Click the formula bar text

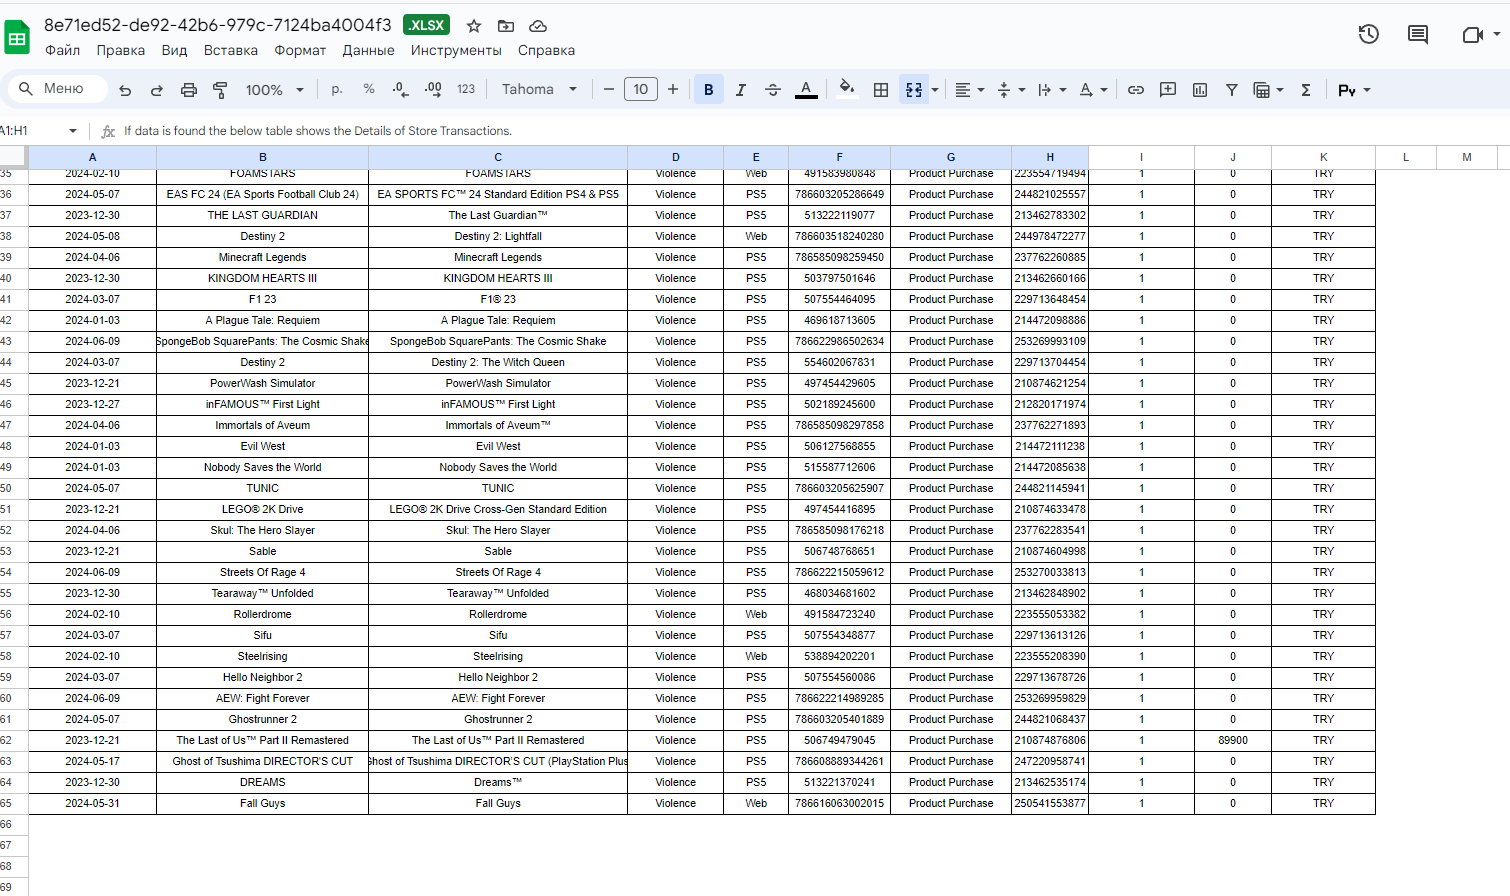coord(318,131)
